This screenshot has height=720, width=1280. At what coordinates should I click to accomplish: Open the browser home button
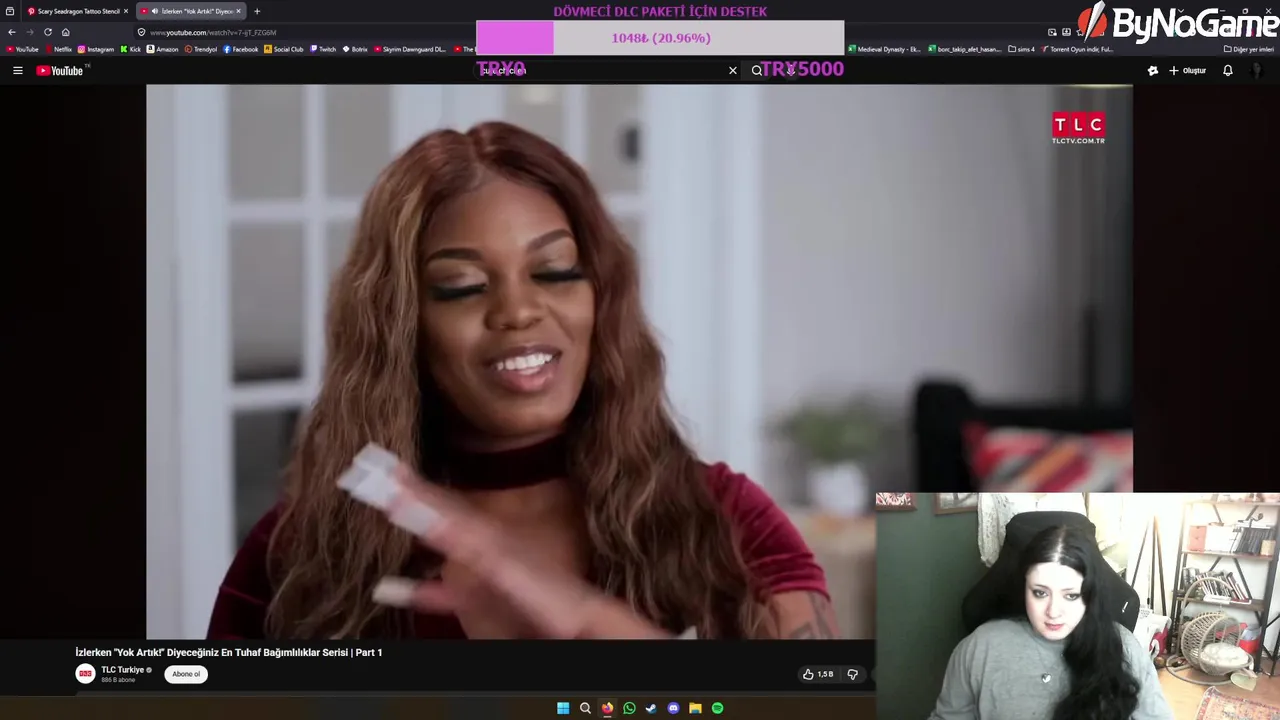point(66,32)
